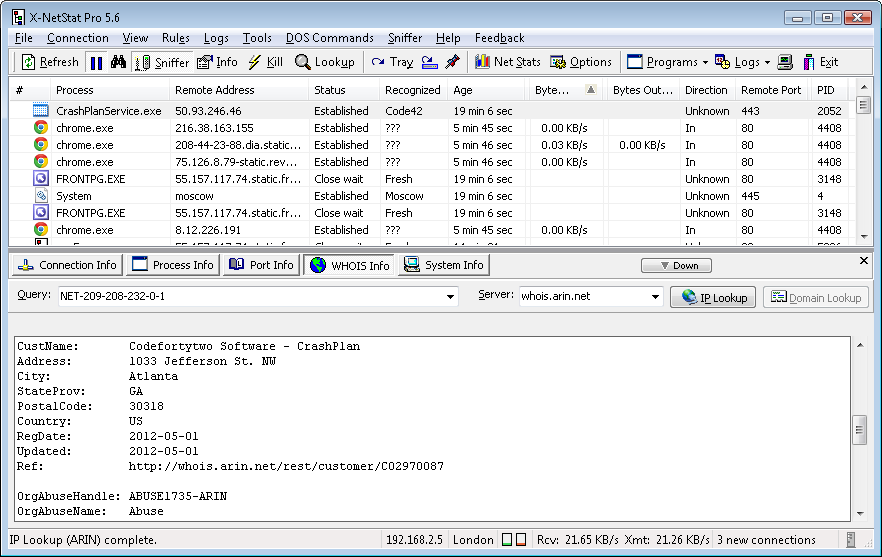This screenshot has width=882, height=557.
Task: Click the red traffic indicator box
Action: [521, 540]
